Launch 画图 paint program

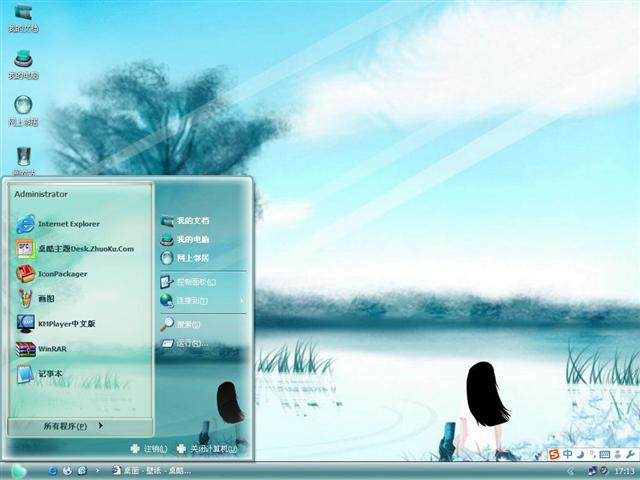click(36, 298)
